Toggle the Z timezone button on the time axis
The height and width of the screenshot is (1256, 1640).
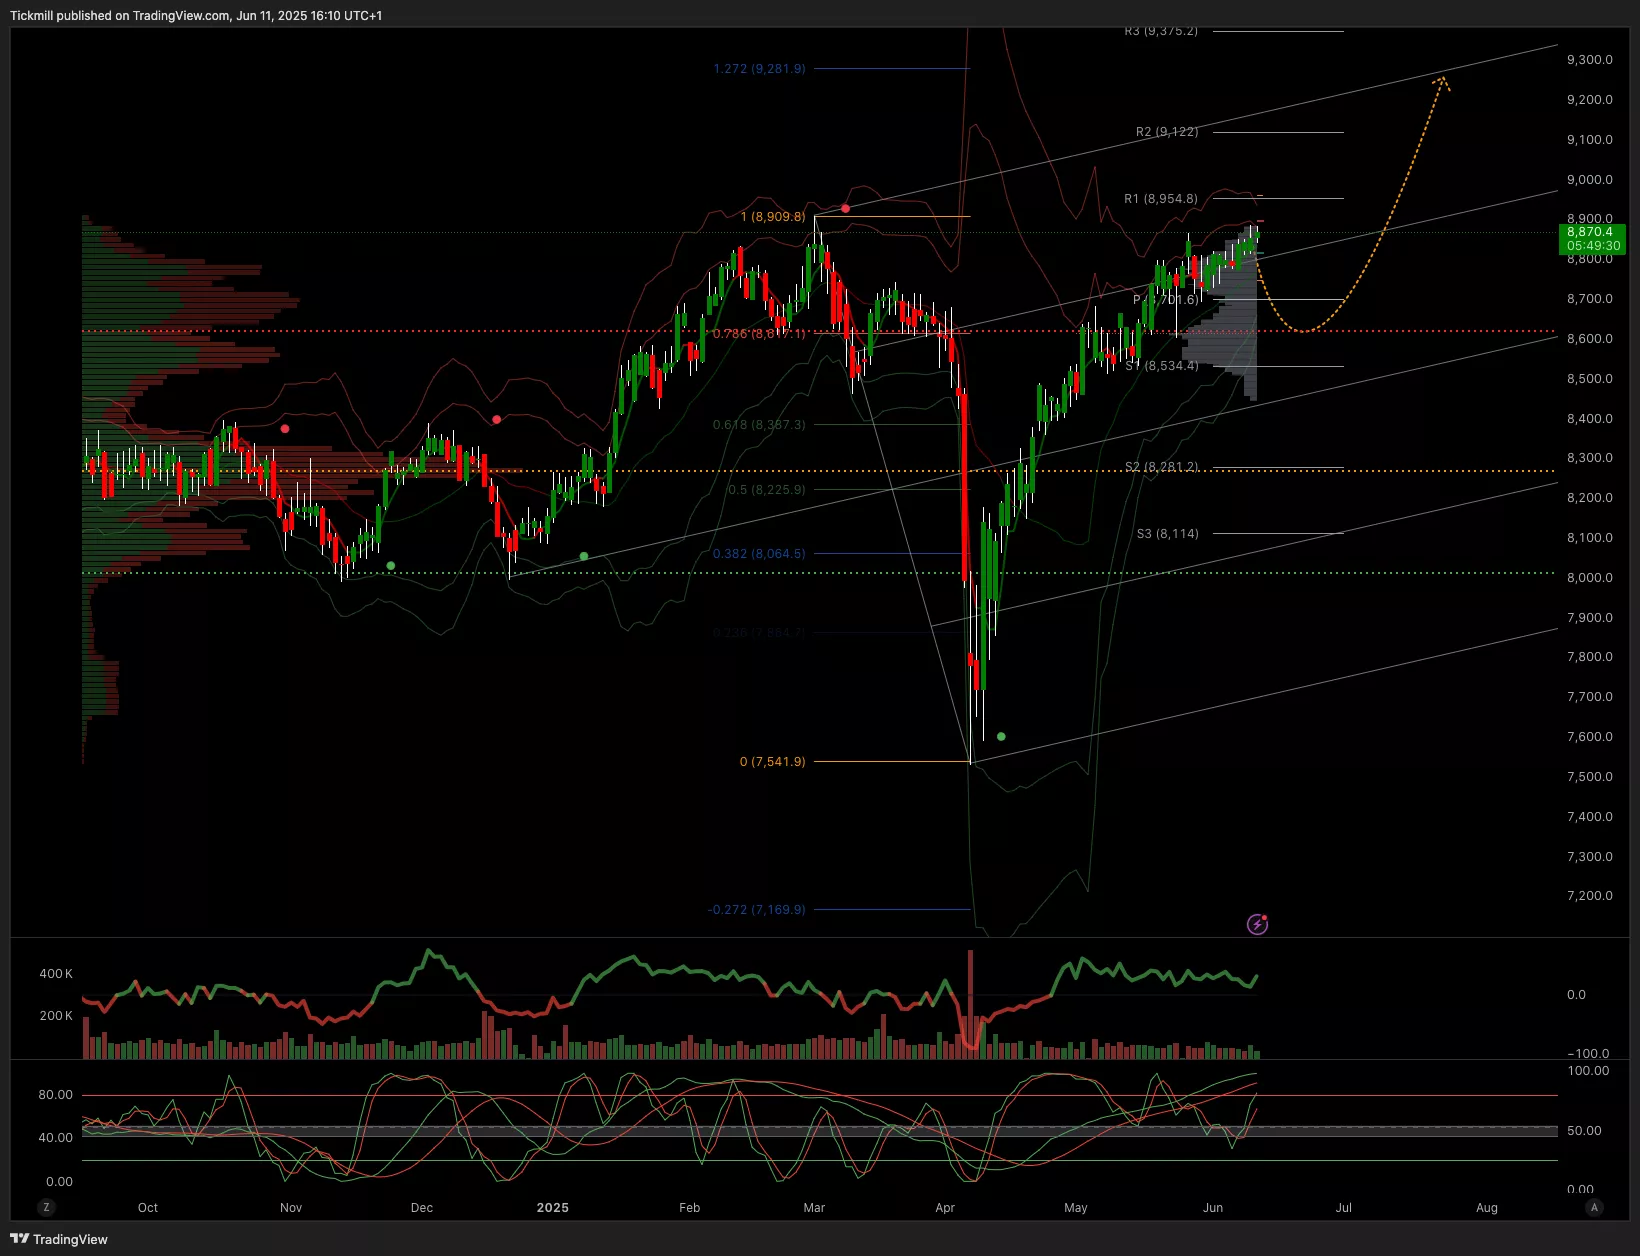coord(46,1207)
